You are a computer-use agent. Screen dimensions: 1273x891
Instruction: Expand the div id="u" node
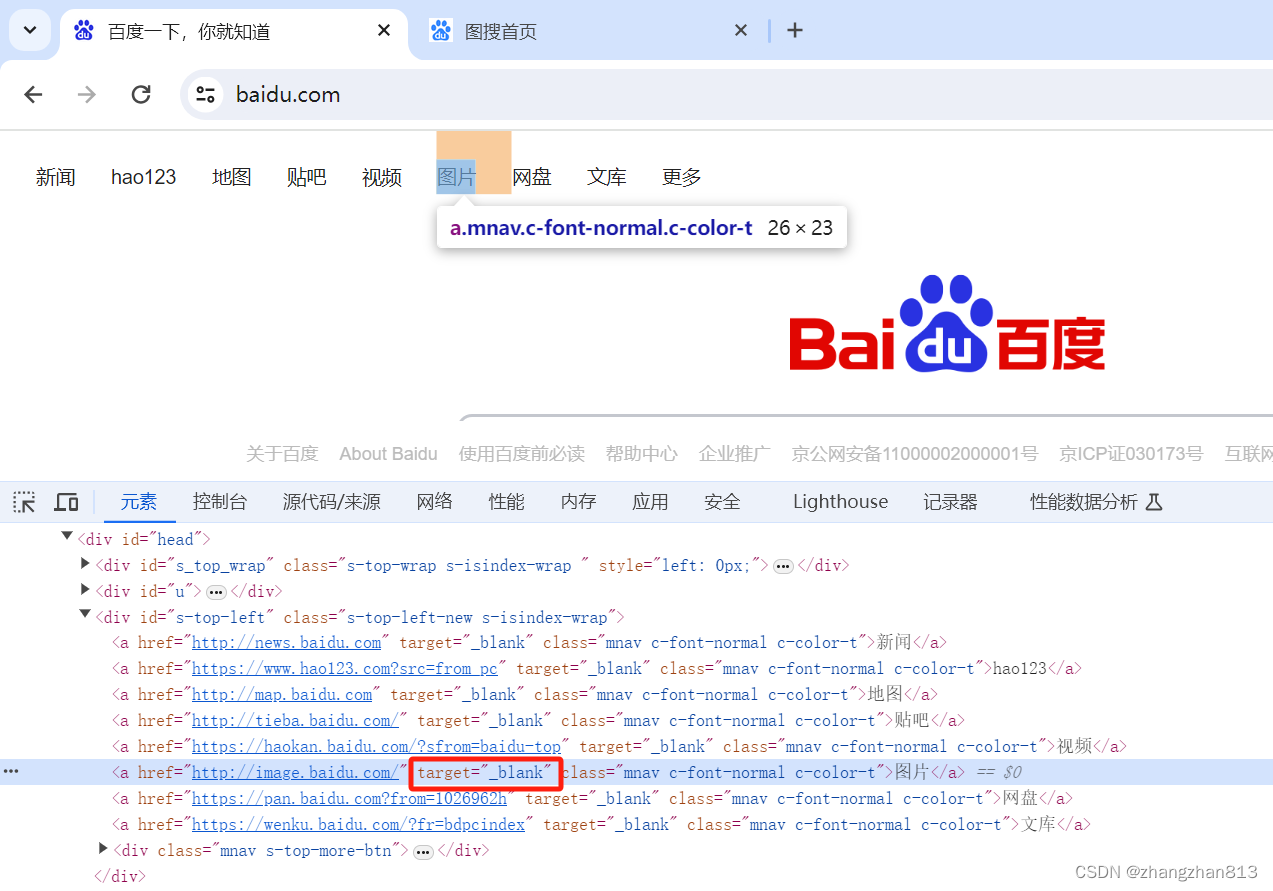[x=85, y=590]
